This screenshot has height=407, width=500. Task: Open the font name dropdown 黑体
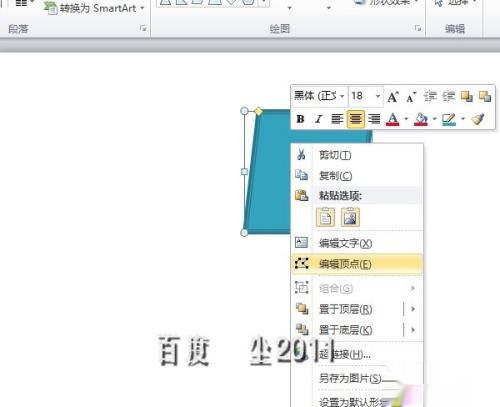(x=319, y=96)
